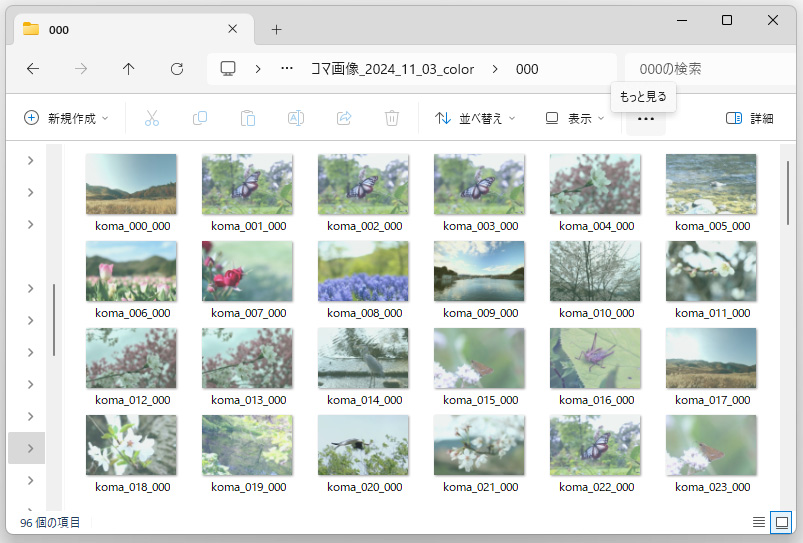Click コマ画像_2024_11_03_color in the breadcrumb
Image resolution: width=803 pixels, height=543 pixels.
[x=393, y=69]
